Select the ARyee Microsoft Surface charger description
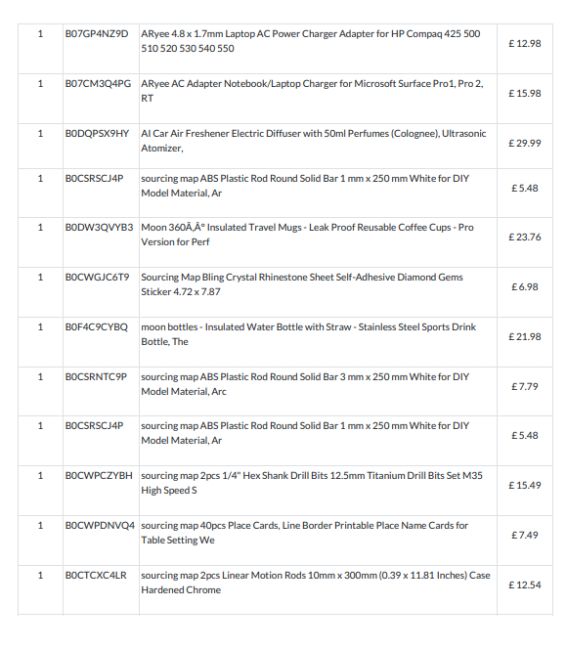Viewport: 567px width, 650px height. (312, 91)
